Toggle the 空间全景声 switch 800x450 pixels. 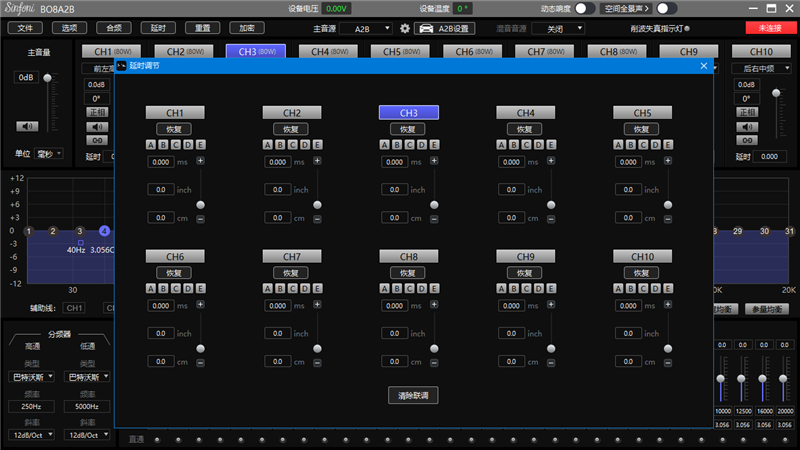click(667, 8)
